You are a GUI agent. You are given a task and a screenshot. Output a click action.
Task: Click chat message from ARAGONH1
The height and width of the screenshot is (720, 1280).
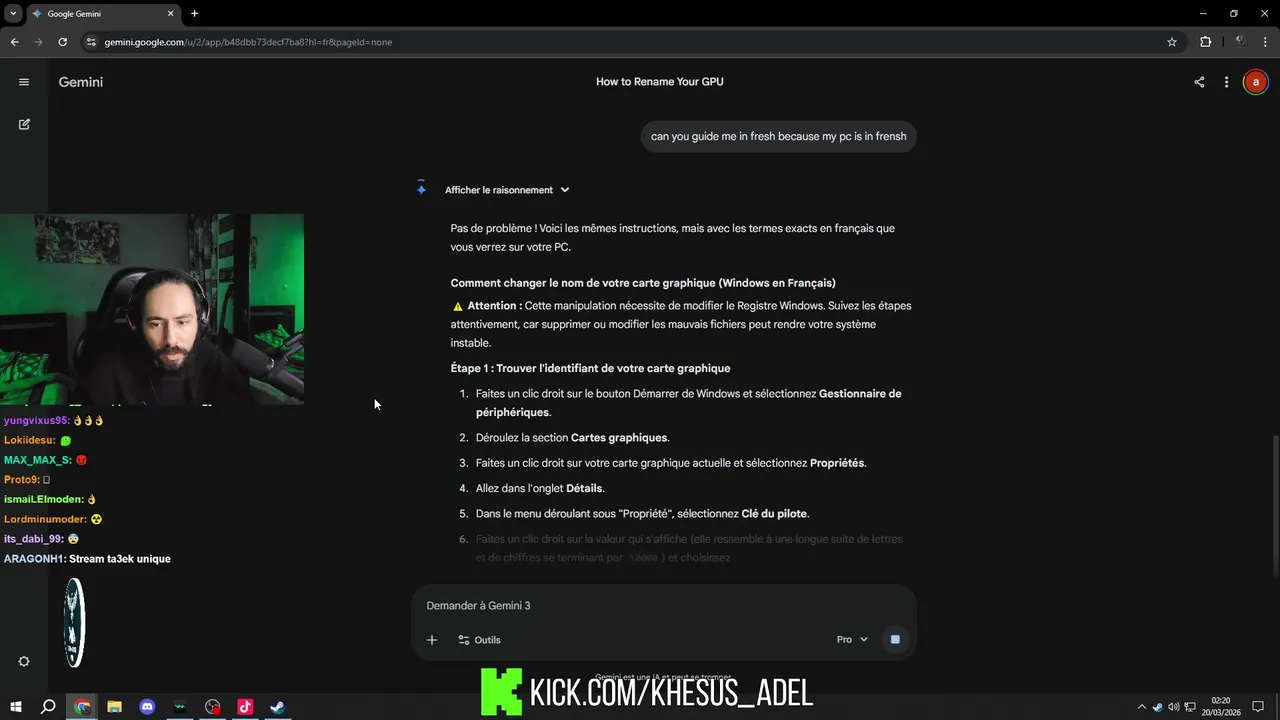pyautogui.click(x=87, y=559)
